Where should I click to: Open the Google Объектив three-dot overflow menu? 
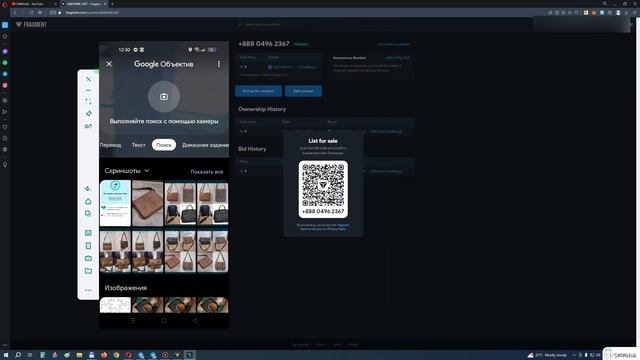(219, 64)
